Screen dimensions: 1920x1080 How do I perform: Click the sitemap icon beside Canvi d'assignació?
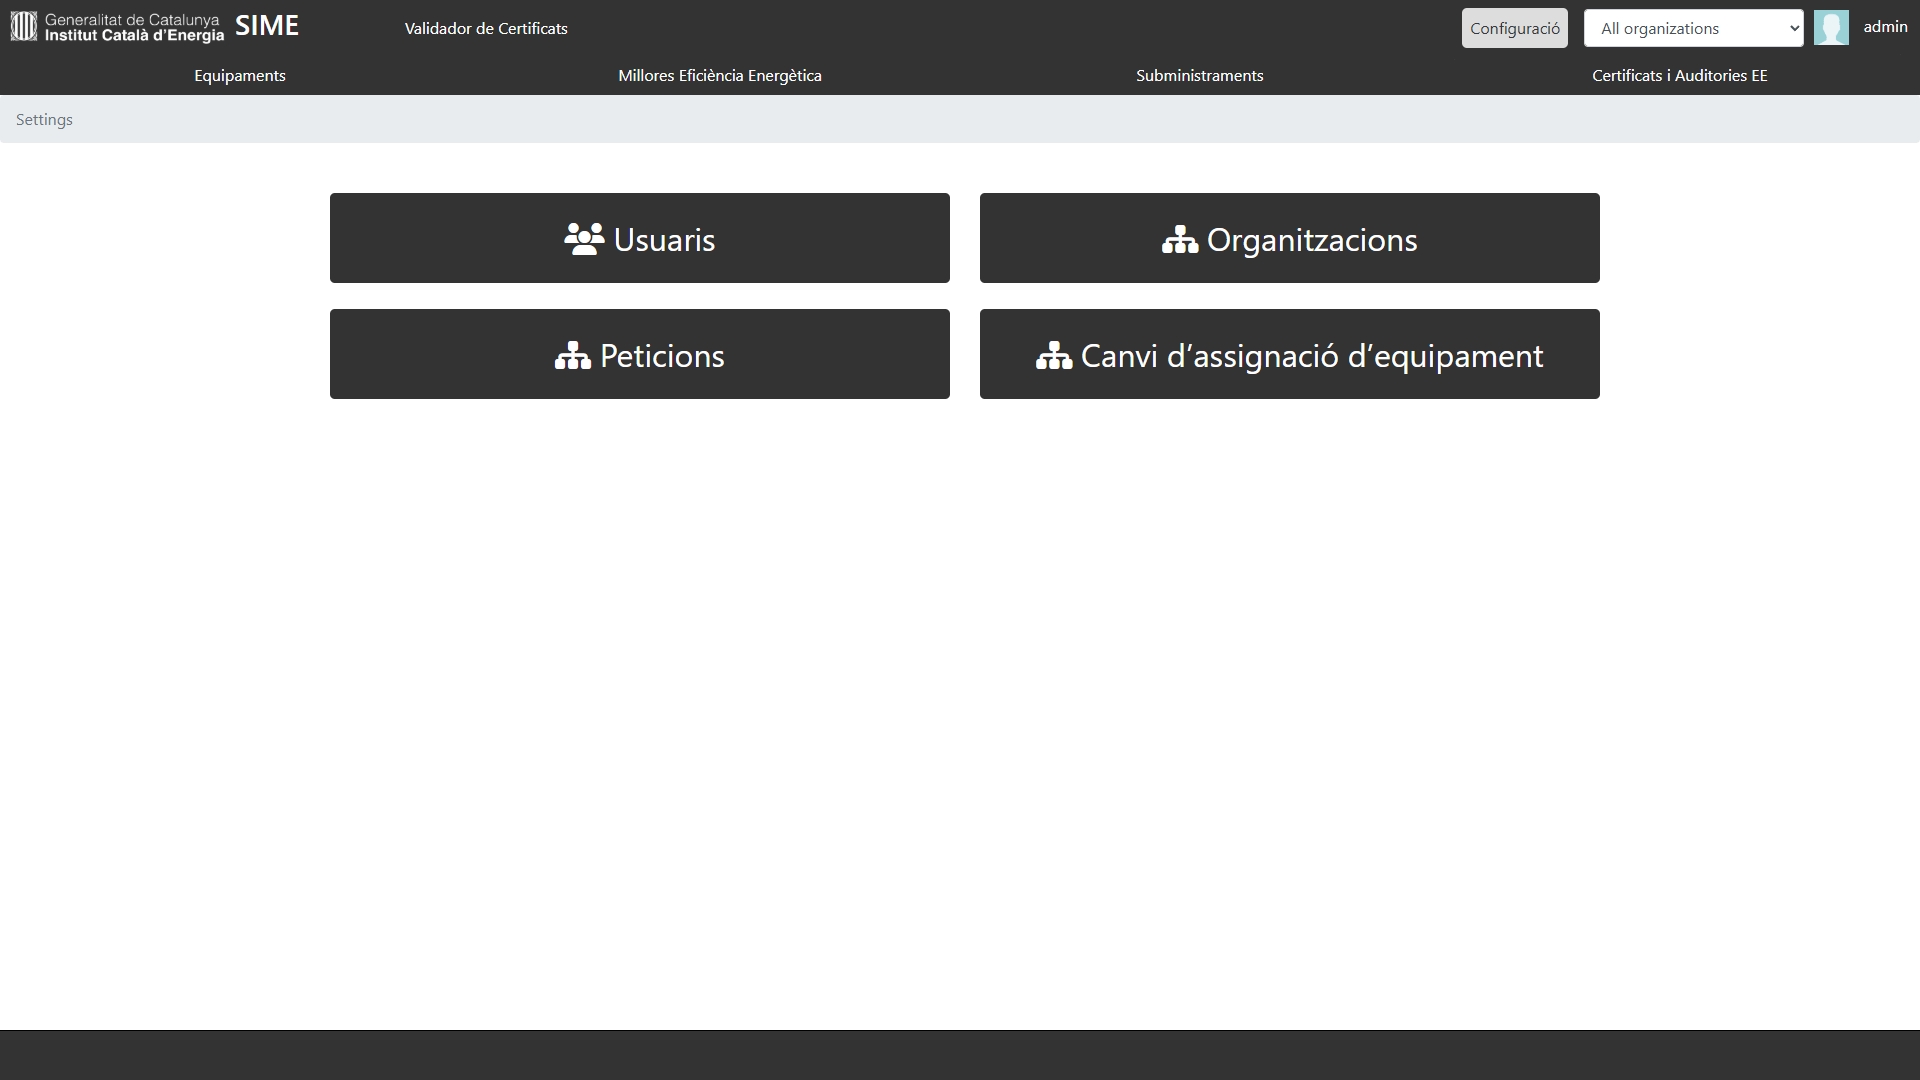(1054, 356)
